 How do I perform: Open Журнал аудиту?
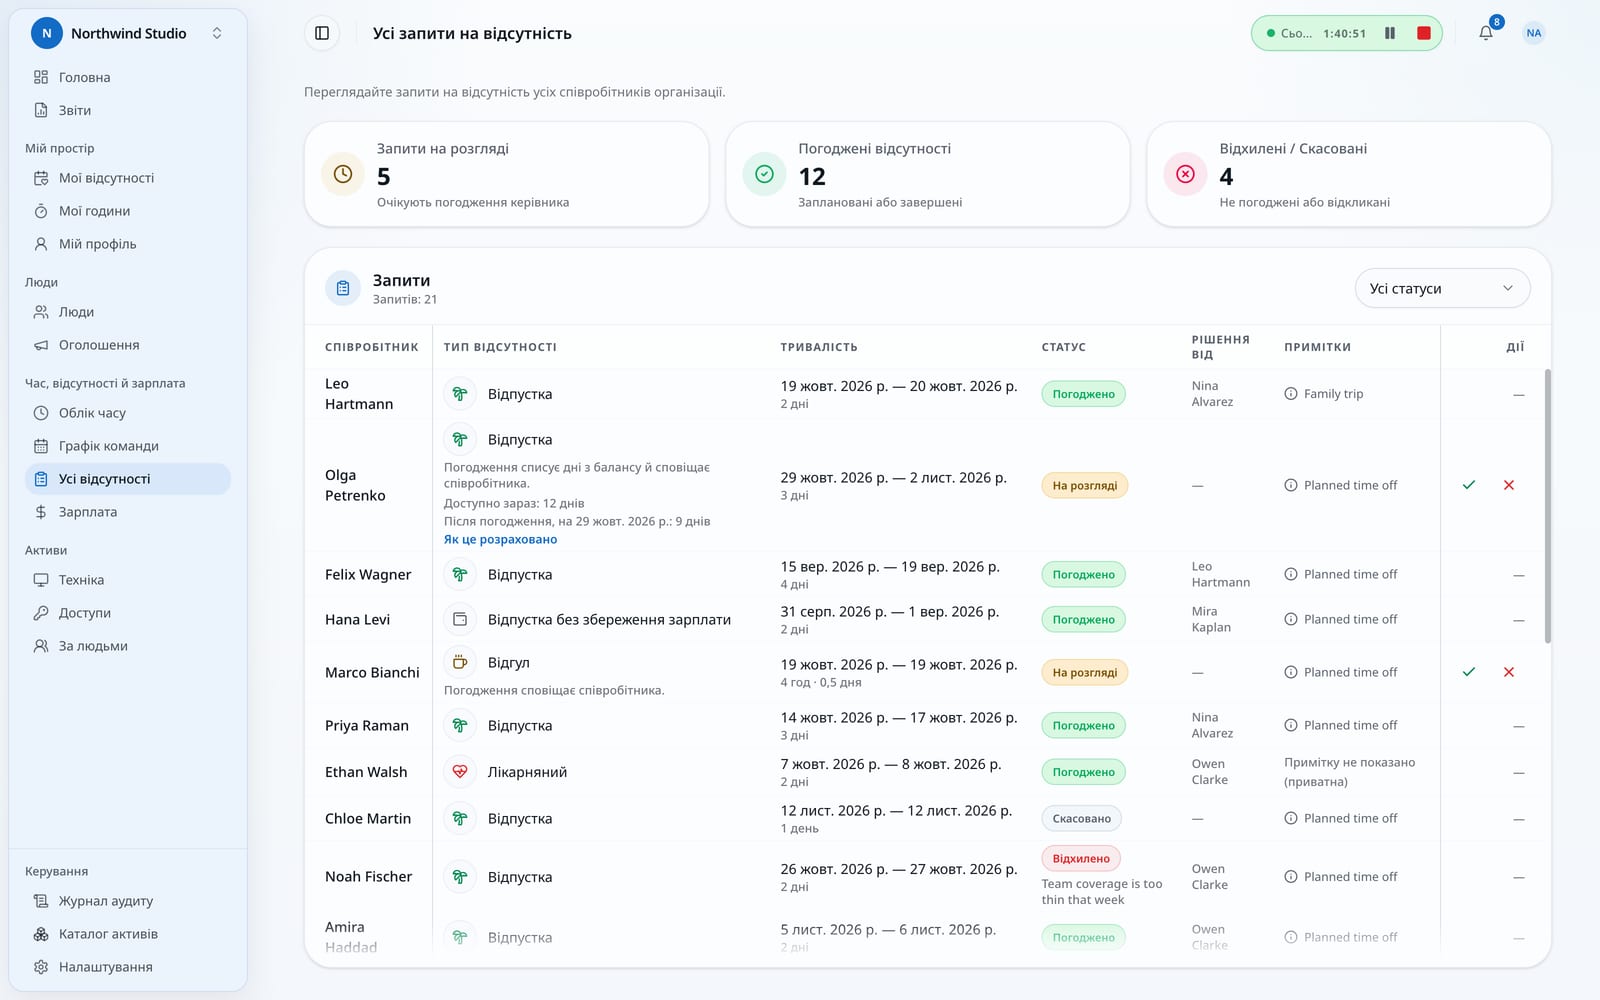[x=128, y=901]
